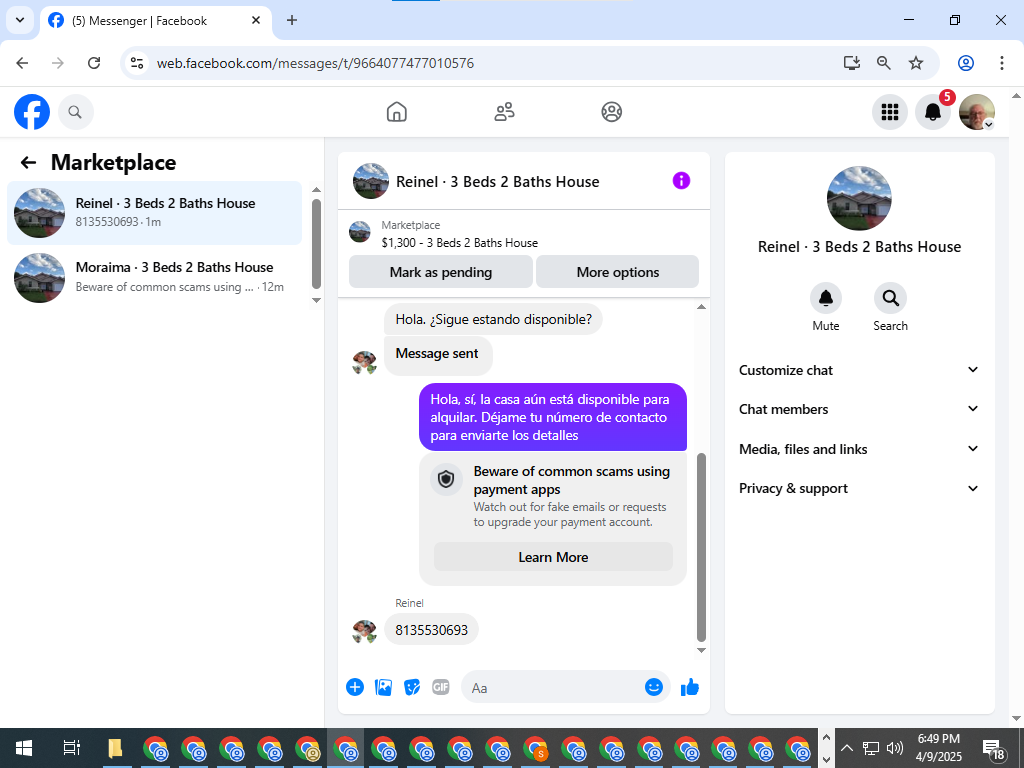The height and width of the screenshot is (768, 1024).
Task: Search in conversation with magnifier icon
Action: (x=890, y=298)
